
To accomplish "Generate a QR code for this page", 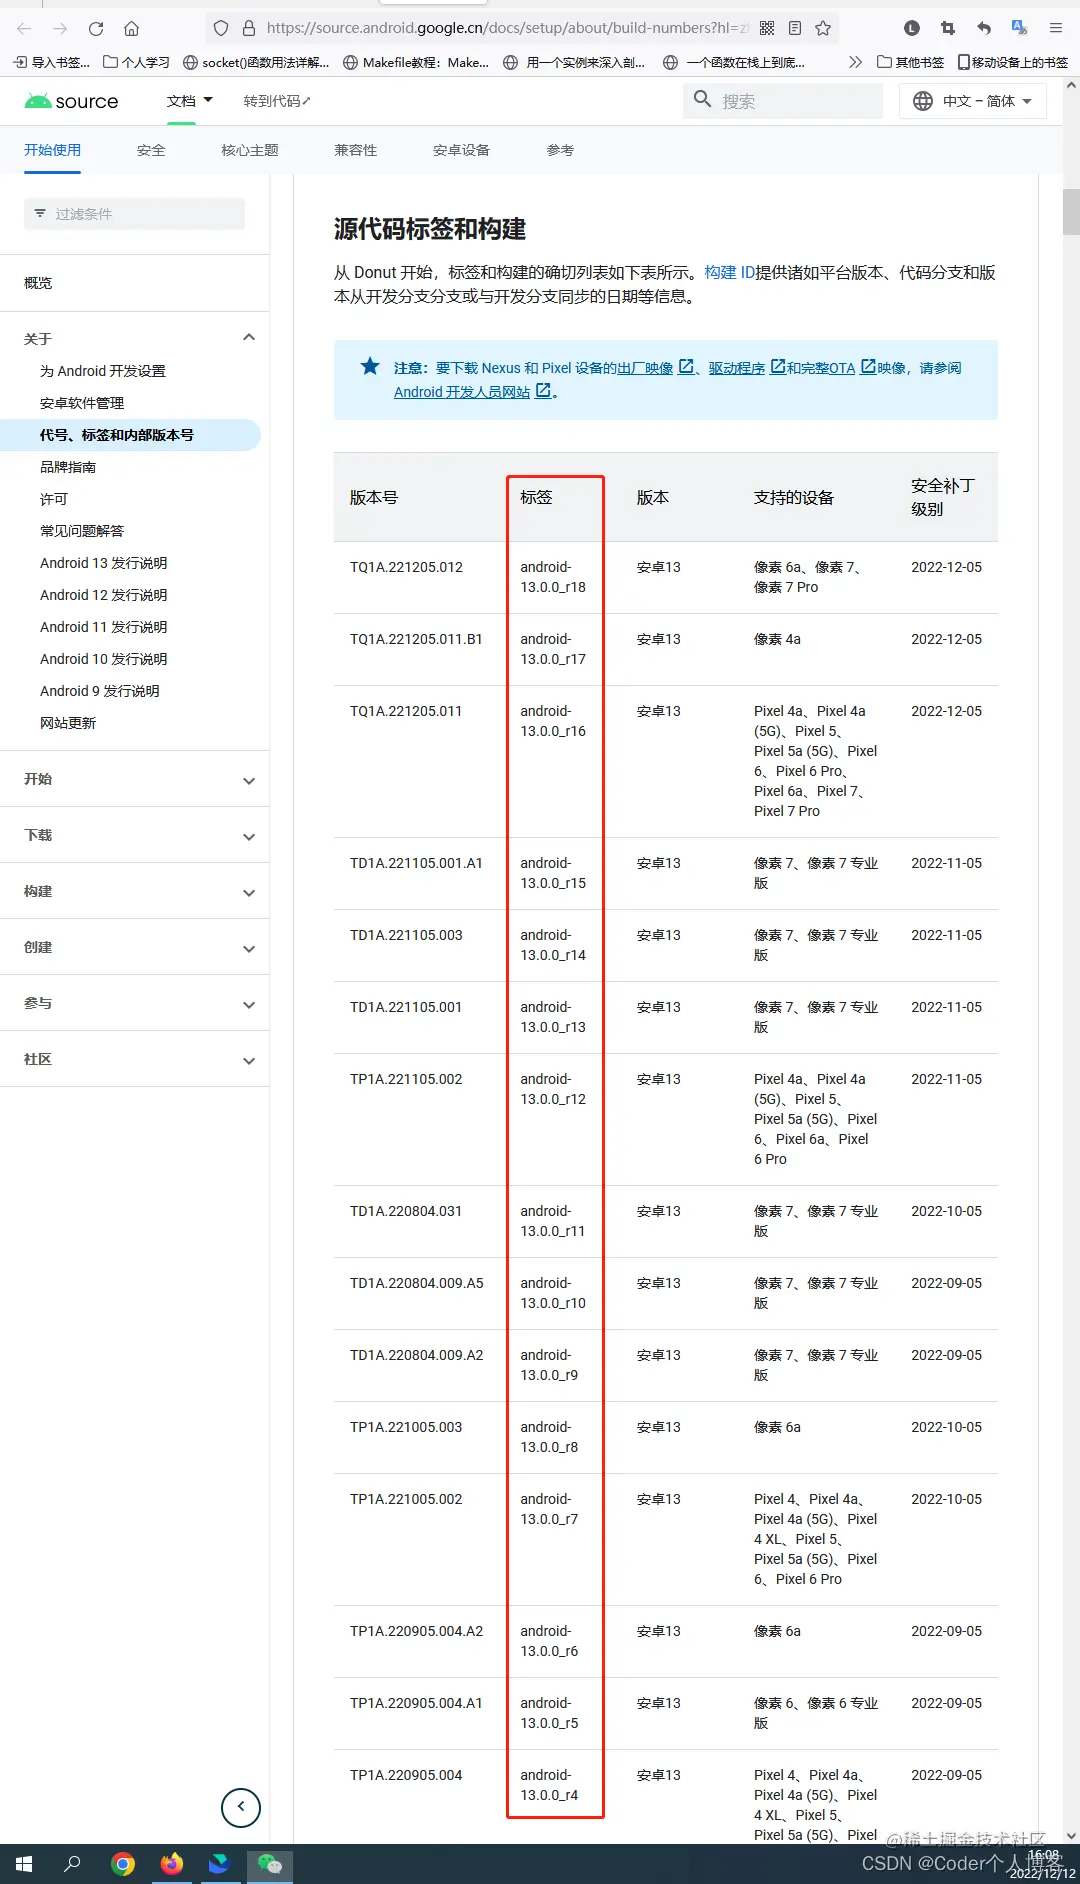I will (x=767, y=28).
